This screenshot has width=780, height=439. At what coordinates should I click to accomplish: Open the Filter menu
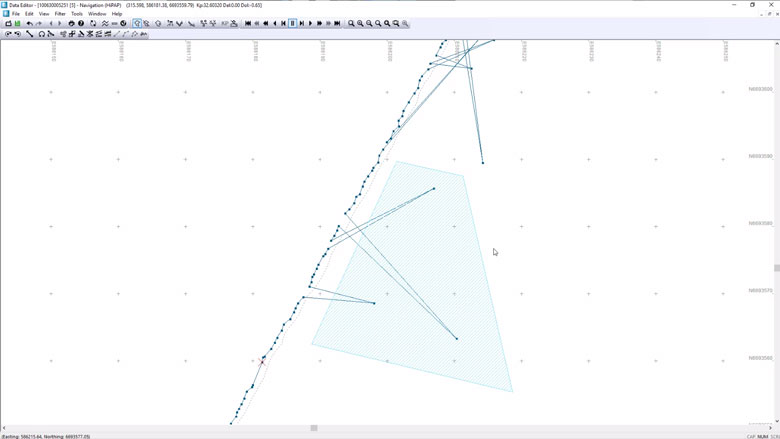(60, 14)
